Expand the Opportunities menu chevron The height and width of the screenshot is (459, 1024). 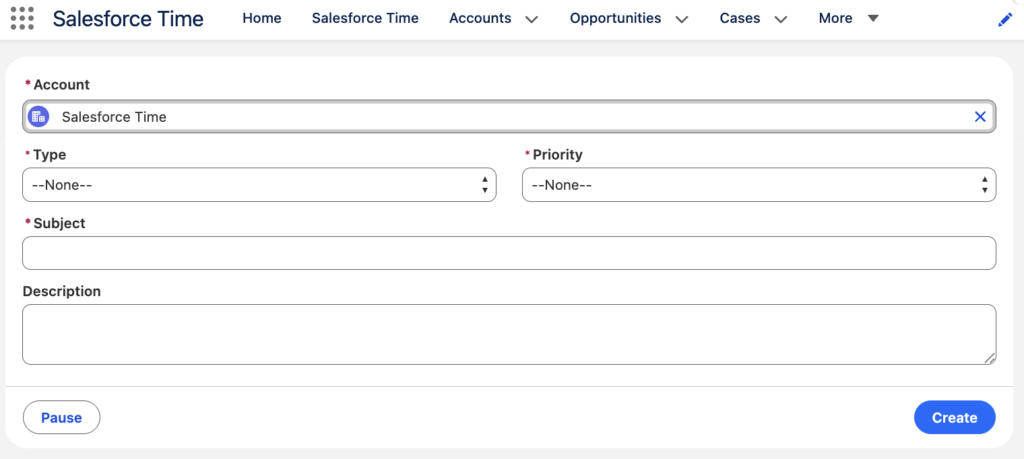tap(681, 19)
